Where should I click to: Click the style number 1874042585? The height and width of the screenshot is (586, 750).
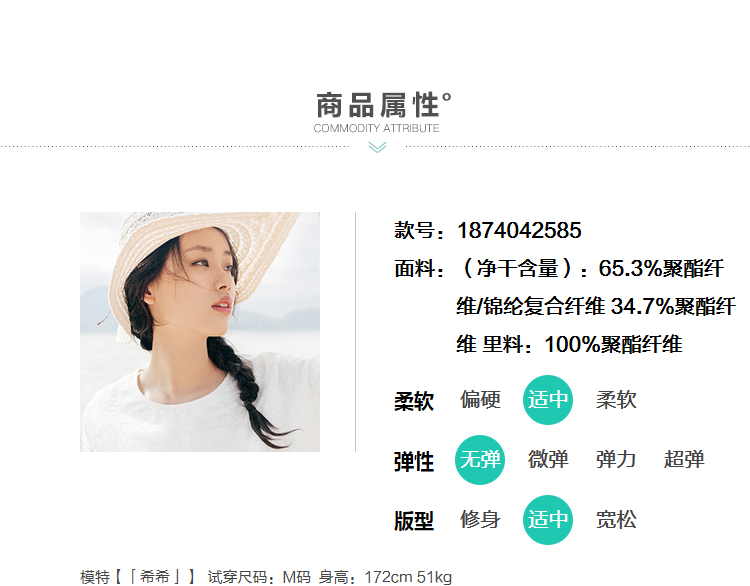point(519,231)
